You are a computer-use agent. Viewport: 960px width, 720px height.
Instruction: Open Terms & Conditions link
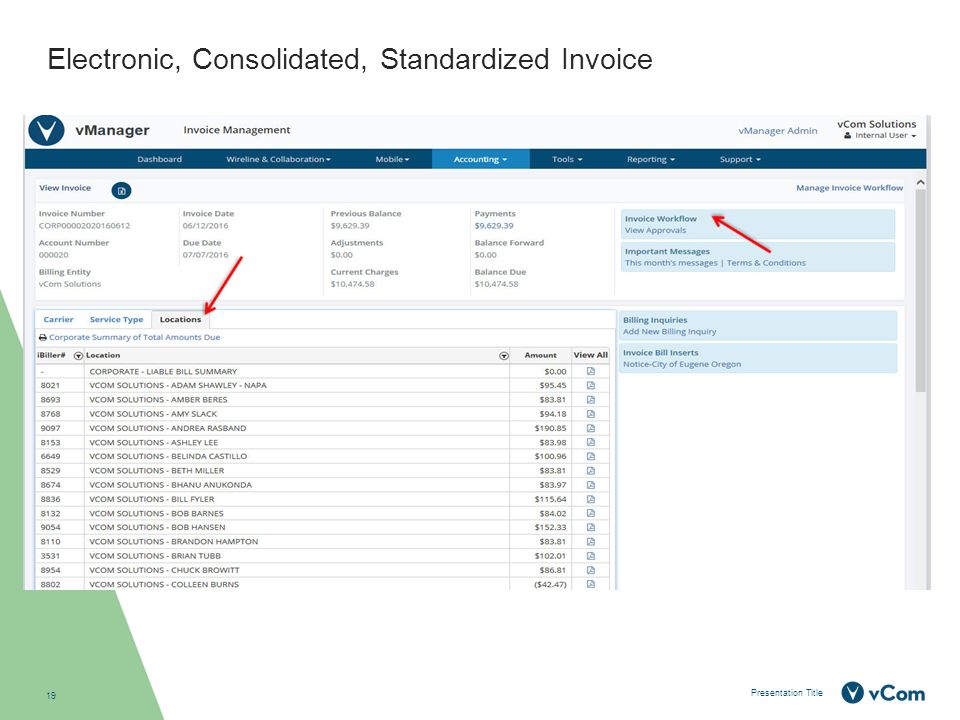[x=766, y=263]
